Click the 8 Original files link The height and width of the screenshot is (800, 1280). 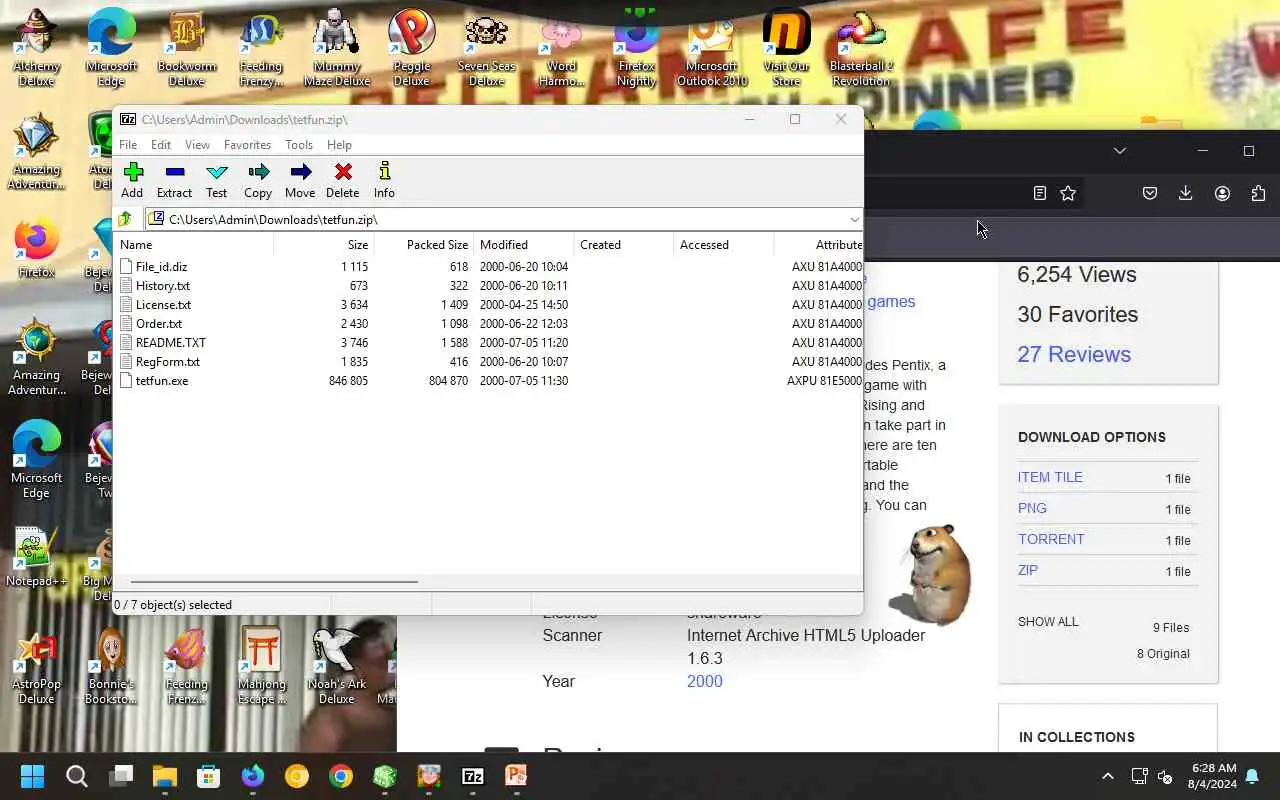pyautogui.click(x=1163, y=653)
